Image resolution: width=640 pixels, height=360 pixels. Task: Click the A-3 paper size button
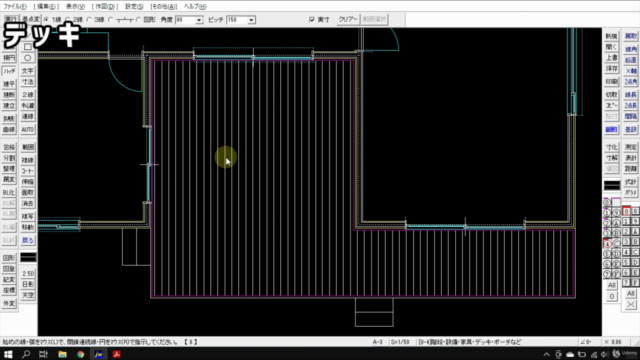pos(378,342)
